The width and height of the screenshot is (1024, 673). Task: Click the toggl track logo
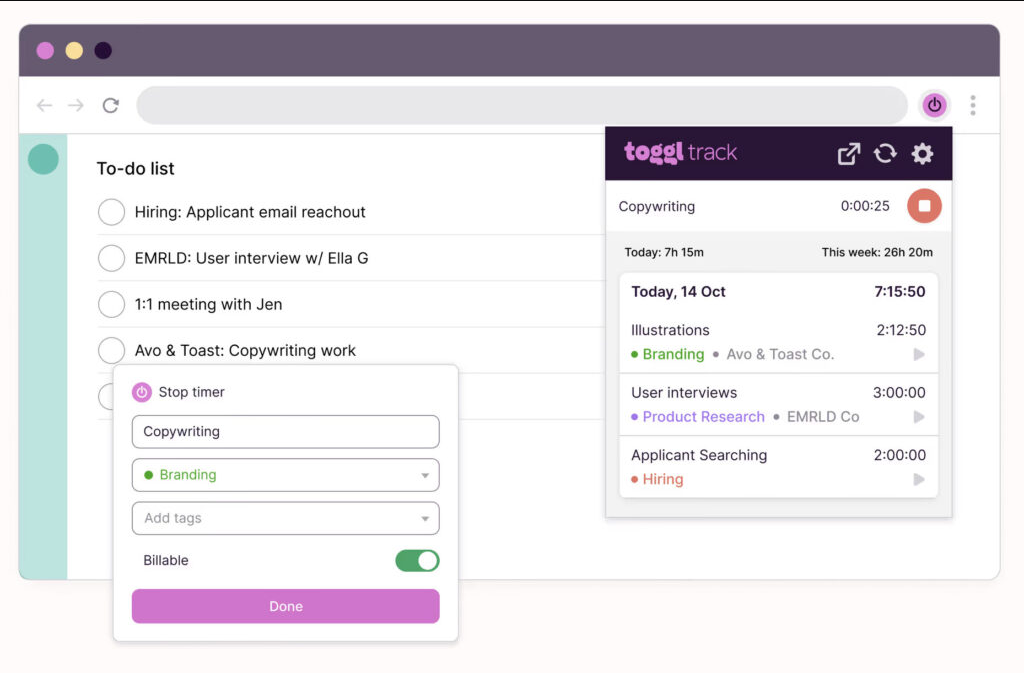pos(680,152)
